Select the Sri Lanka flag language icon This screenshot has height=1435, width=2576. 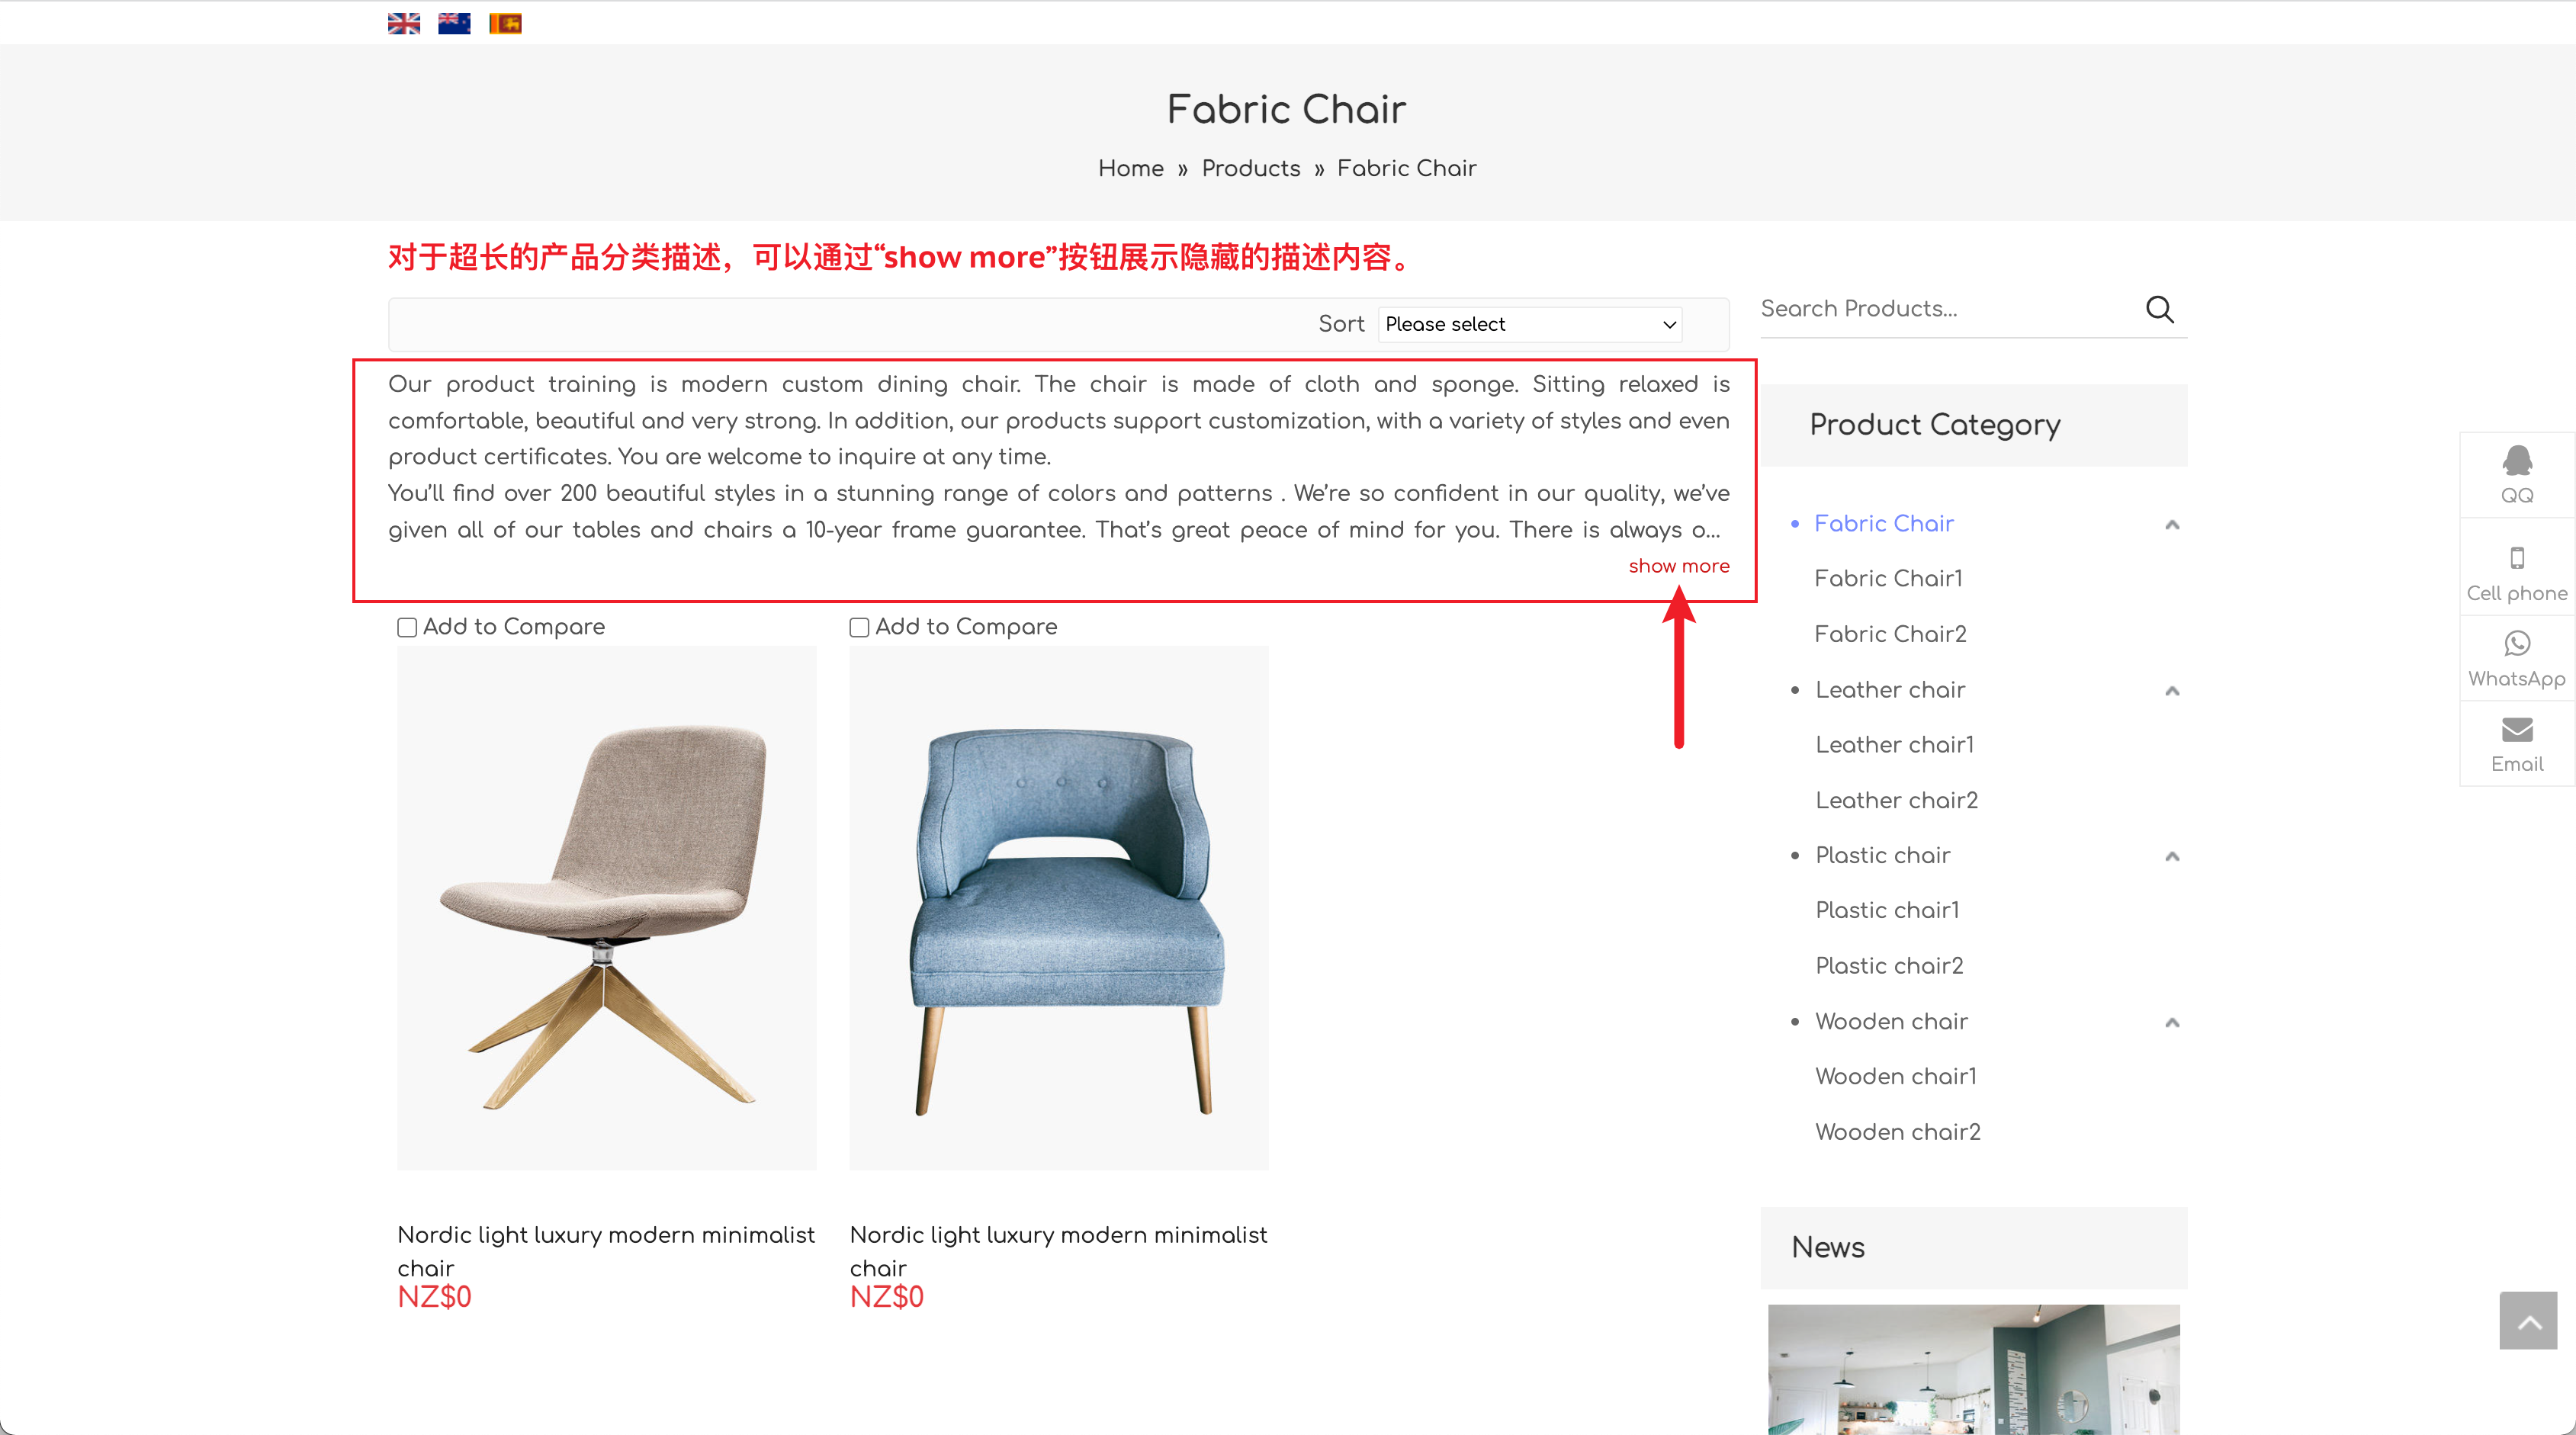click(x=505, y=23)
